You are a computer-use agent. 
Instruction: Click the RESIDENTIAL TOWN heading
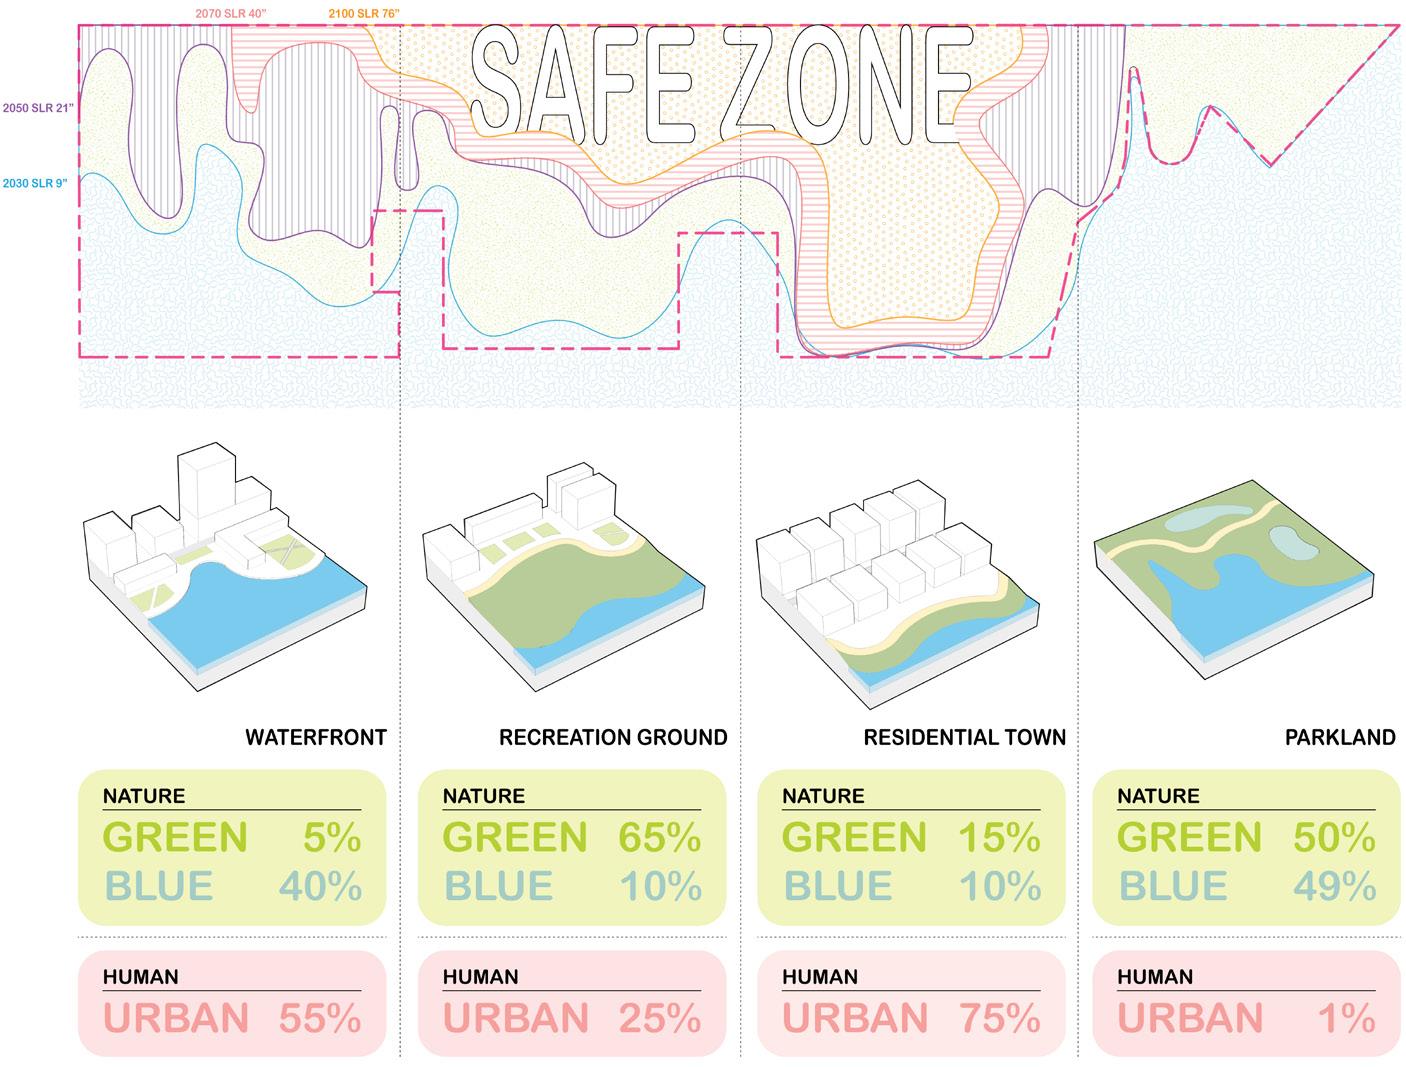coord(965,738)
